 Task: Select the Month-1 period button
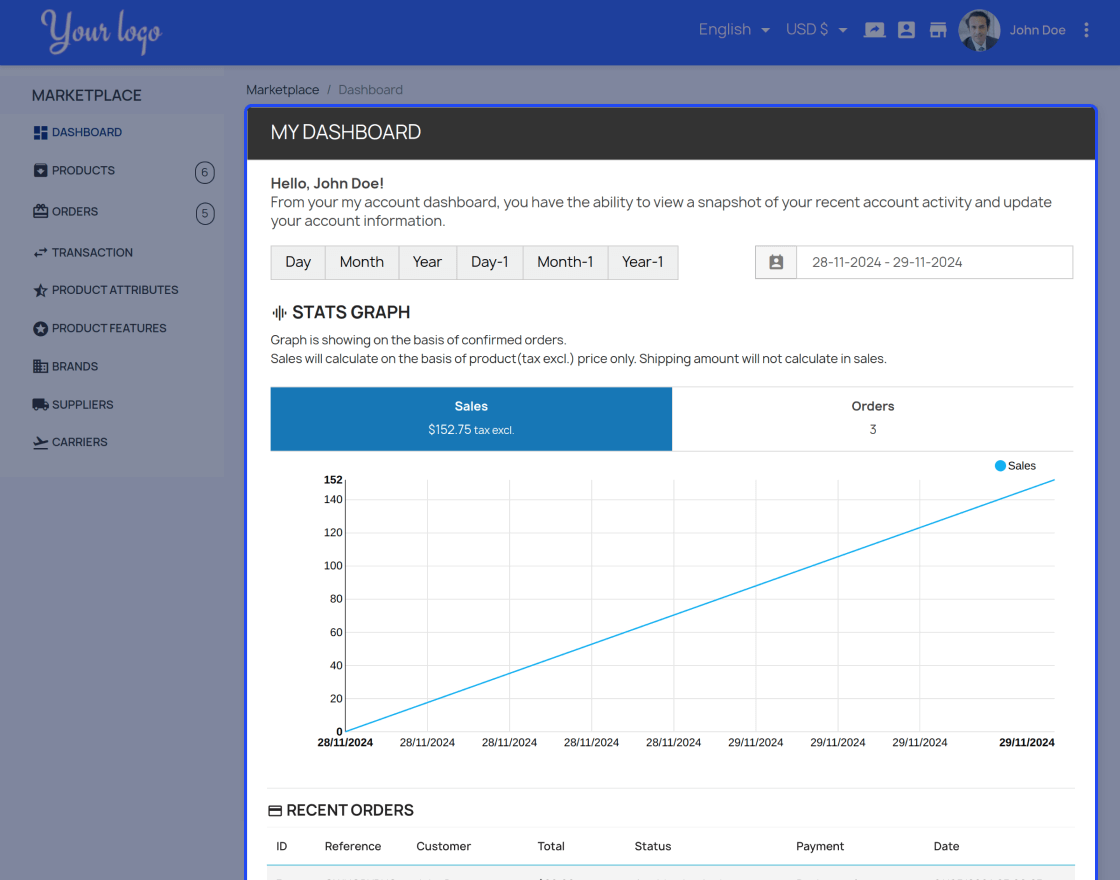pyautogui.click(x=565, y=262)
